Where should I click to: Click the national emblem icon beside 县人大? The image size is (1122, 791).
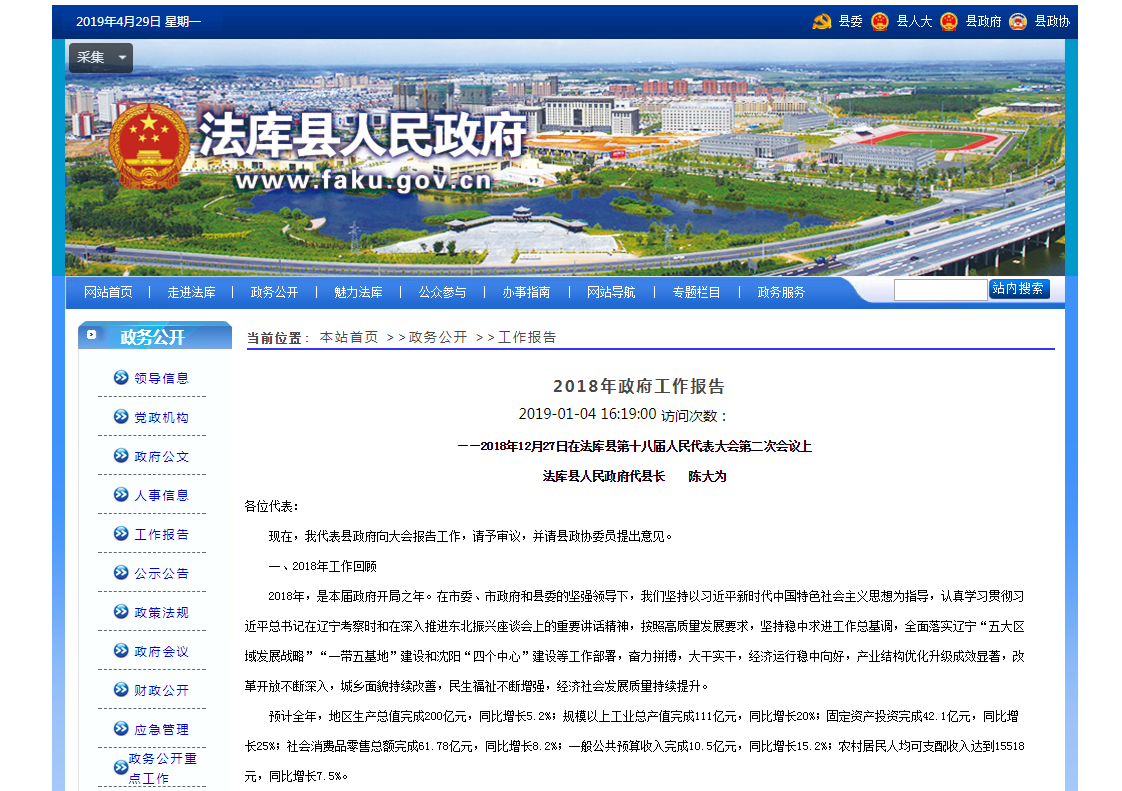879,21
